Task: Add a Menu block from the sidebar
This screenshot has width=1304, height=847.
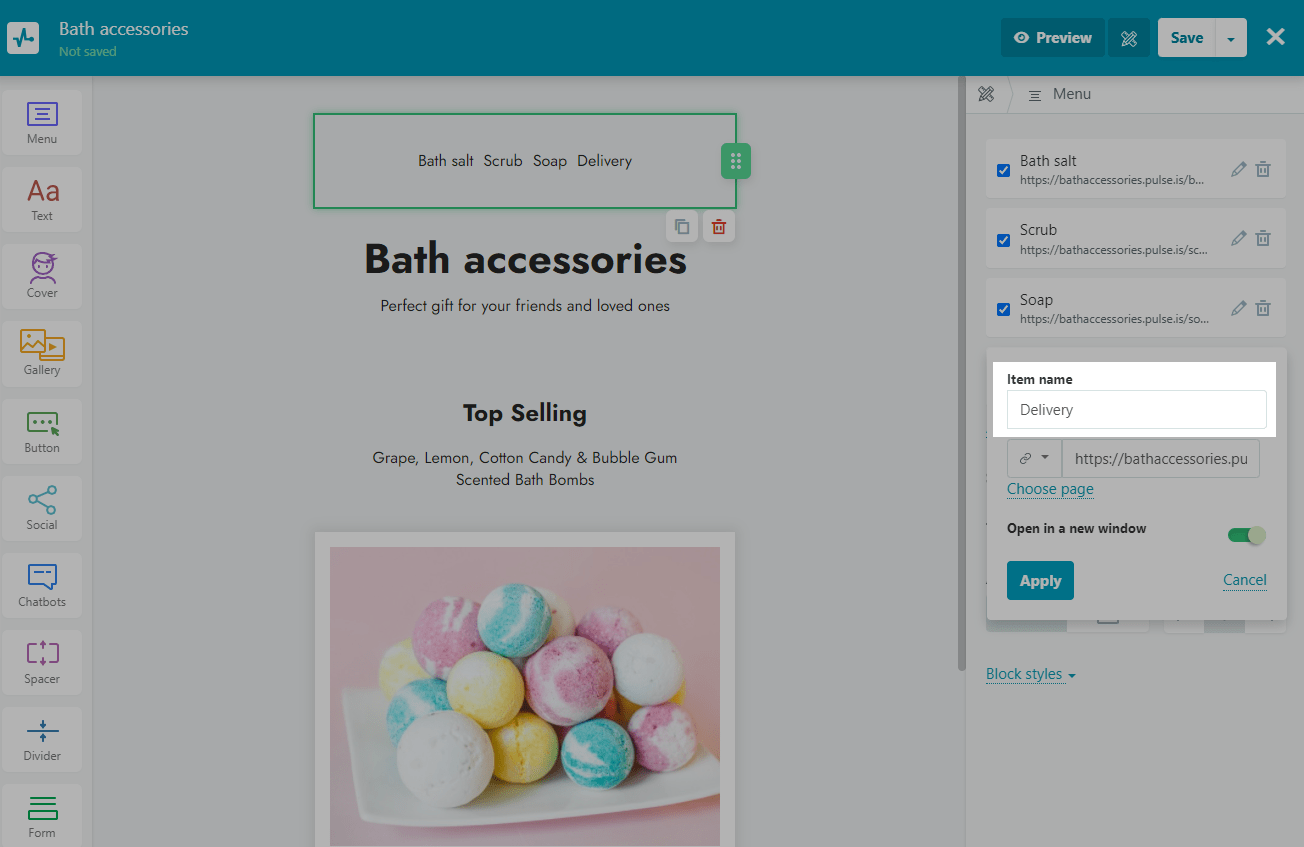Action: [42, 122]
